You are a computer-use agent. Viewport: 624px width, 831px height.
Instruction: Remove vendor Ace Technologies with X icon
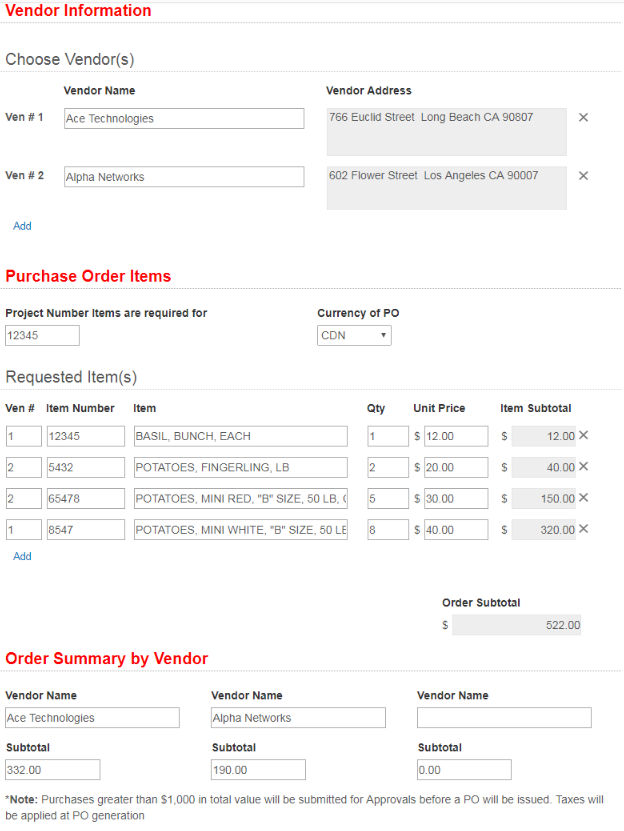click(583, 118)
